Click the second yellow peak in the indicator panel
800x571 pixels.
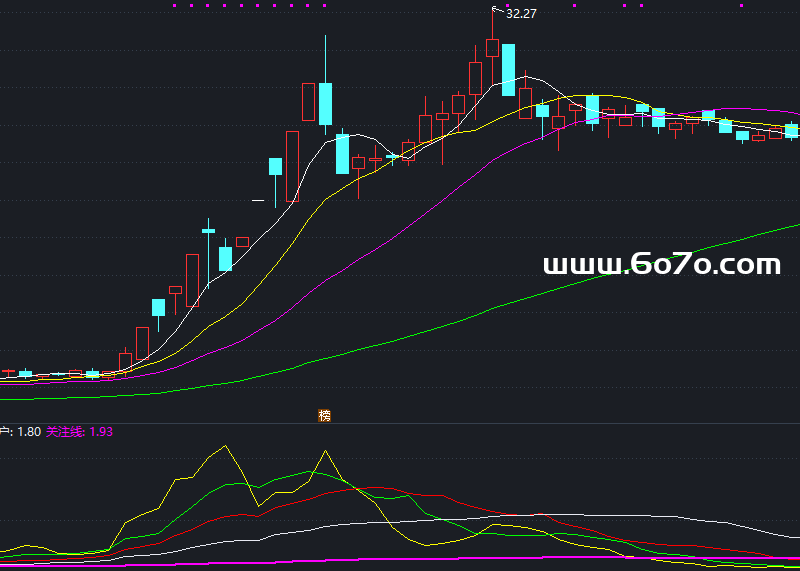pyautogui.click(x=324, y=452)
